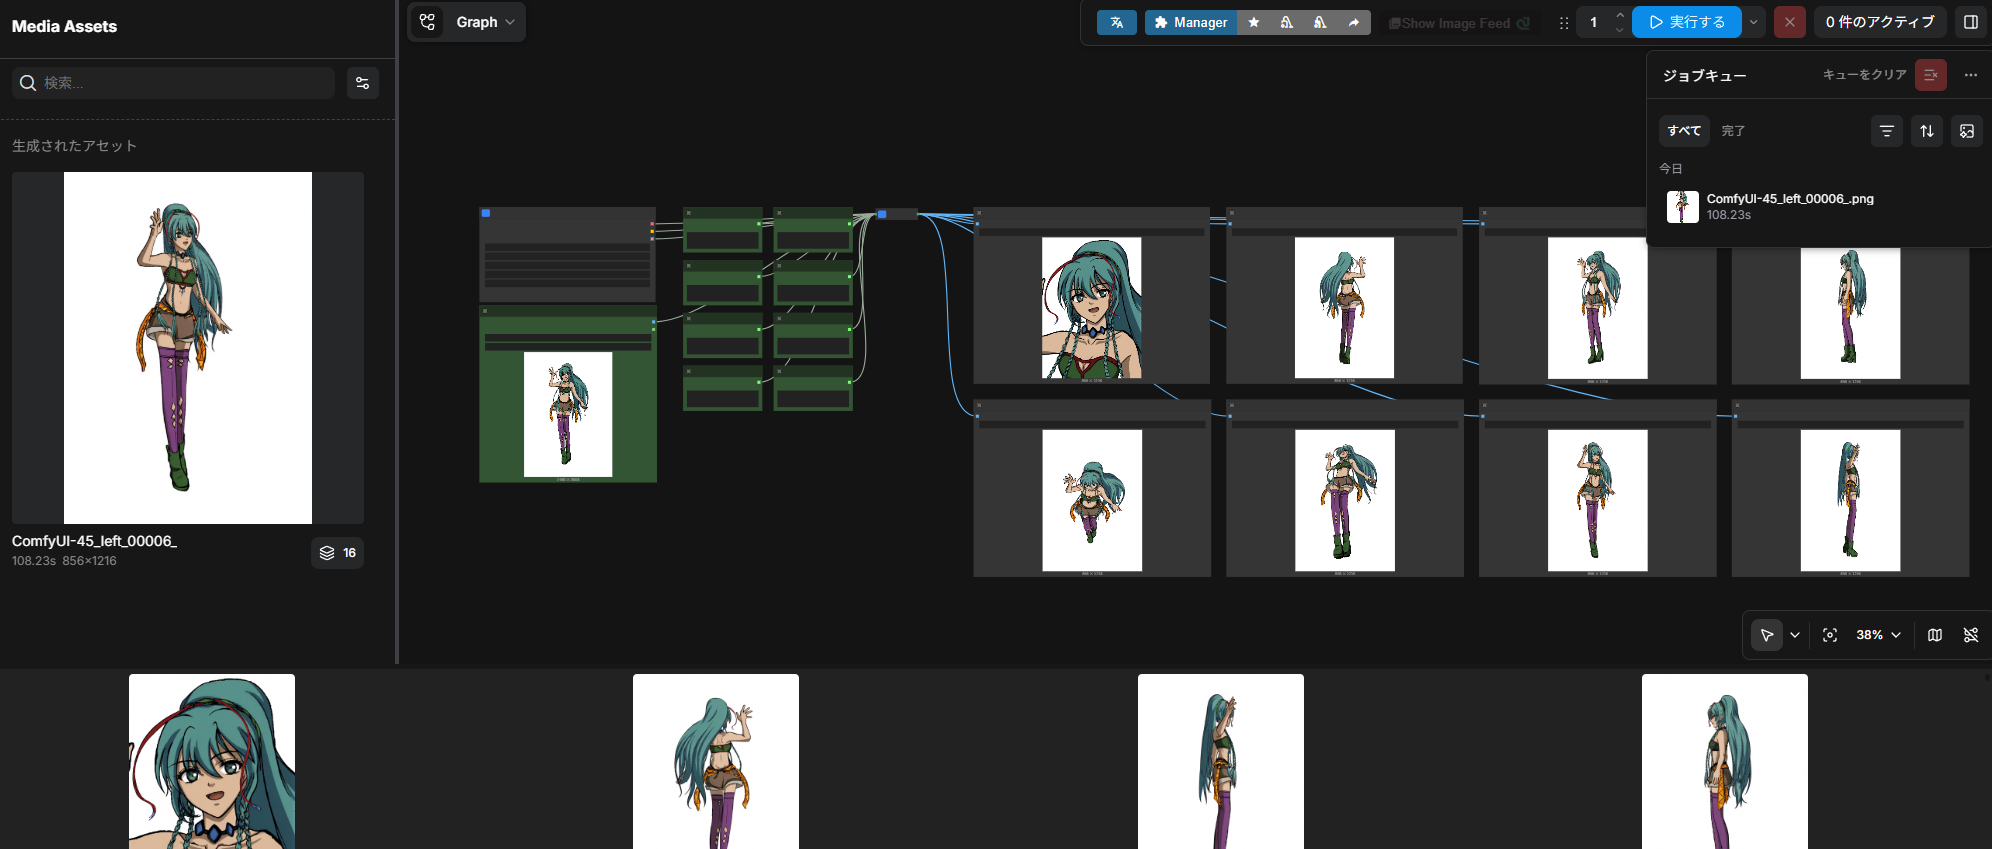Screen dimensions: 1992x849
Task: Click the job queue sort order icon
Action: [x=1927, y=131]
